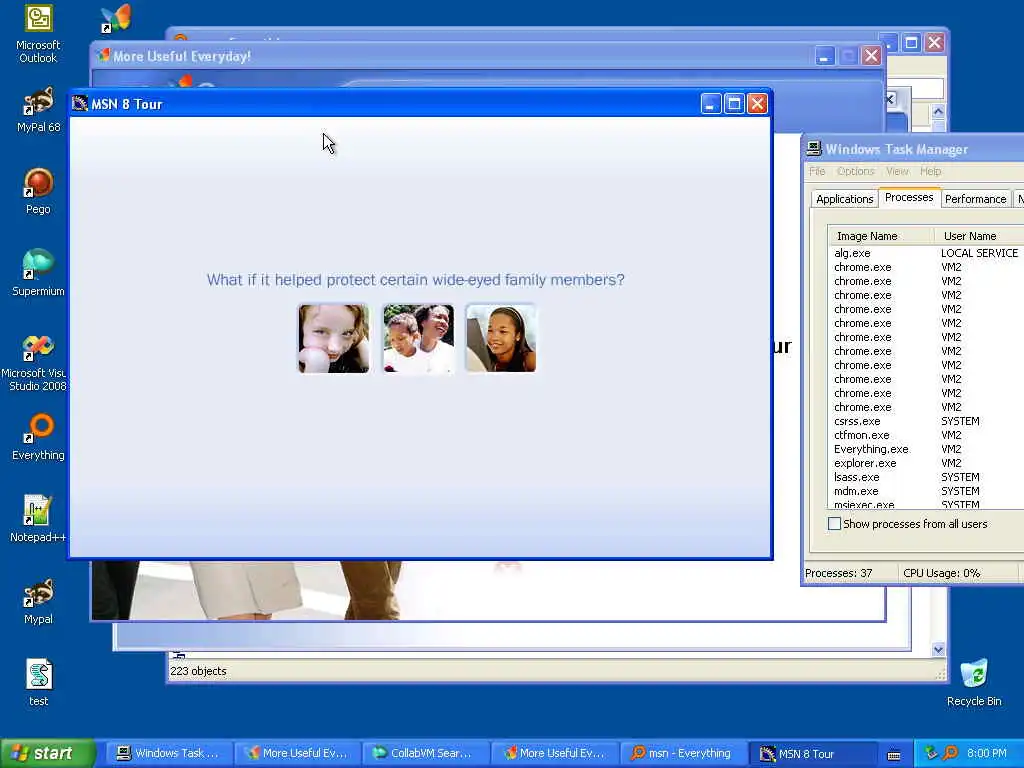Click the Task Manager title bar icon
This screenshot has width=1024, height=768.
814,149
